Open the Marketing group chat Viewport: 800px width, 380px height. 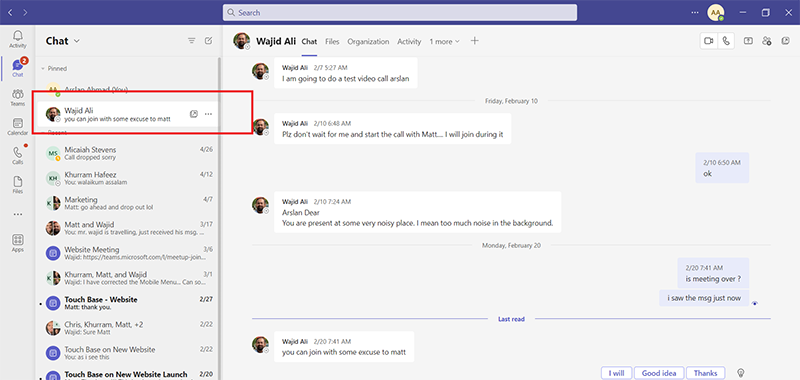(x=127, y=204)
